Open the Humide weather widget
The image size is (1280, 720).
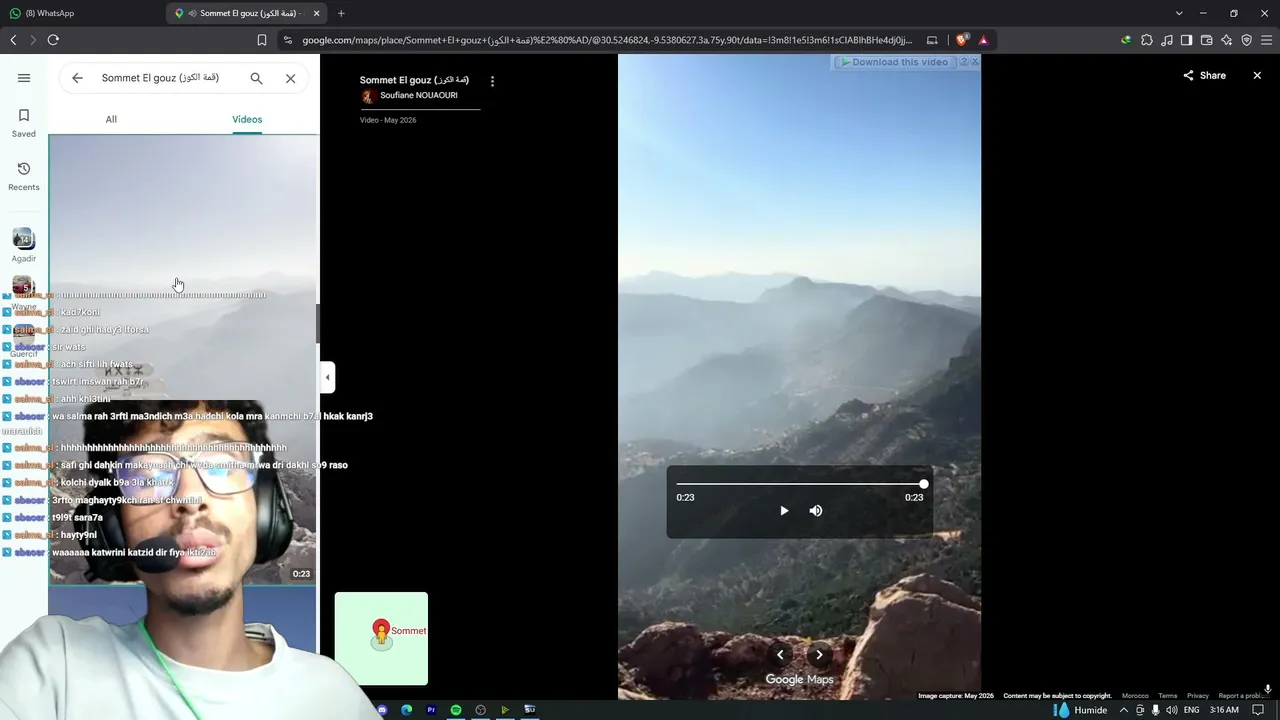point(1080,710)
